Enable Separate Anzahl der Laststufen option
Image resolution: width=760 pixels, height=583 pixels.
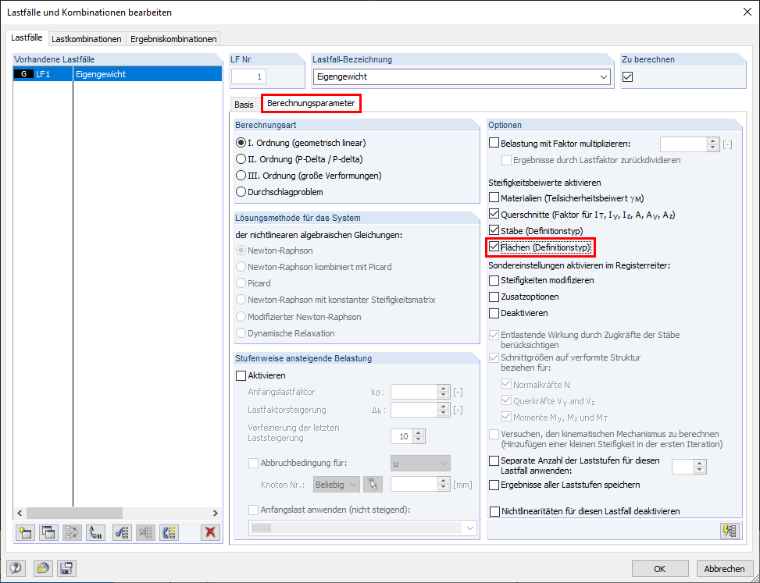(494, 461)
